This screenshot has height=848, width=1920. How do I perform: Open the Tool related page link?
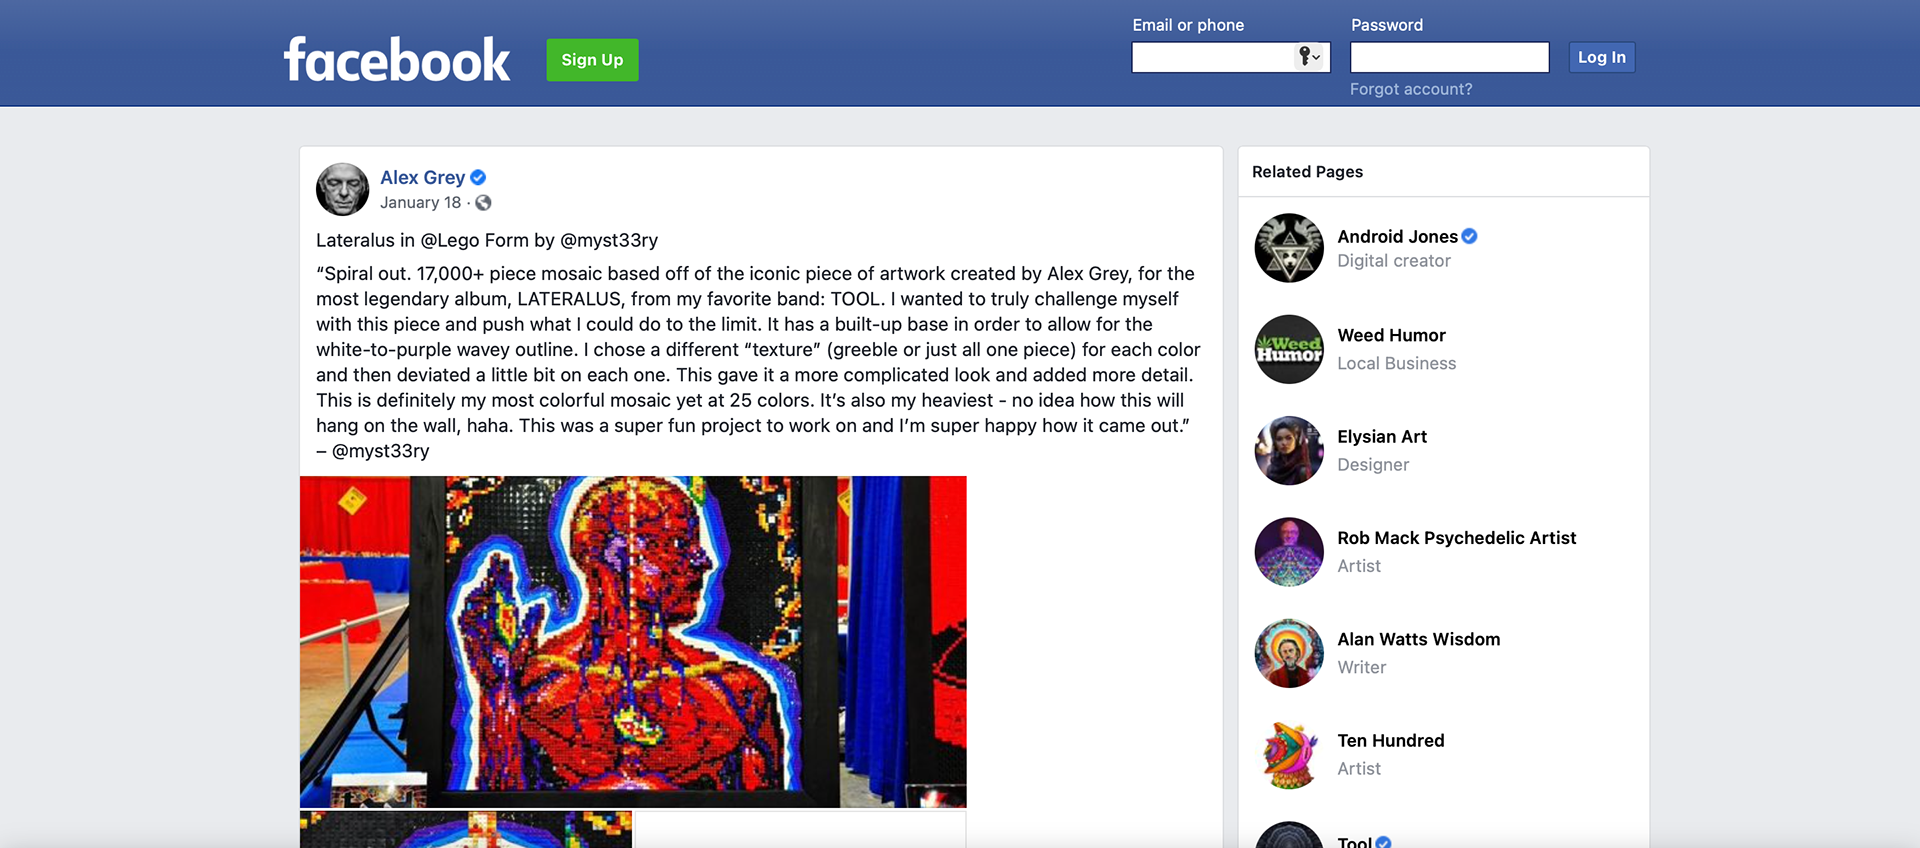click(x=1354, y=842)
